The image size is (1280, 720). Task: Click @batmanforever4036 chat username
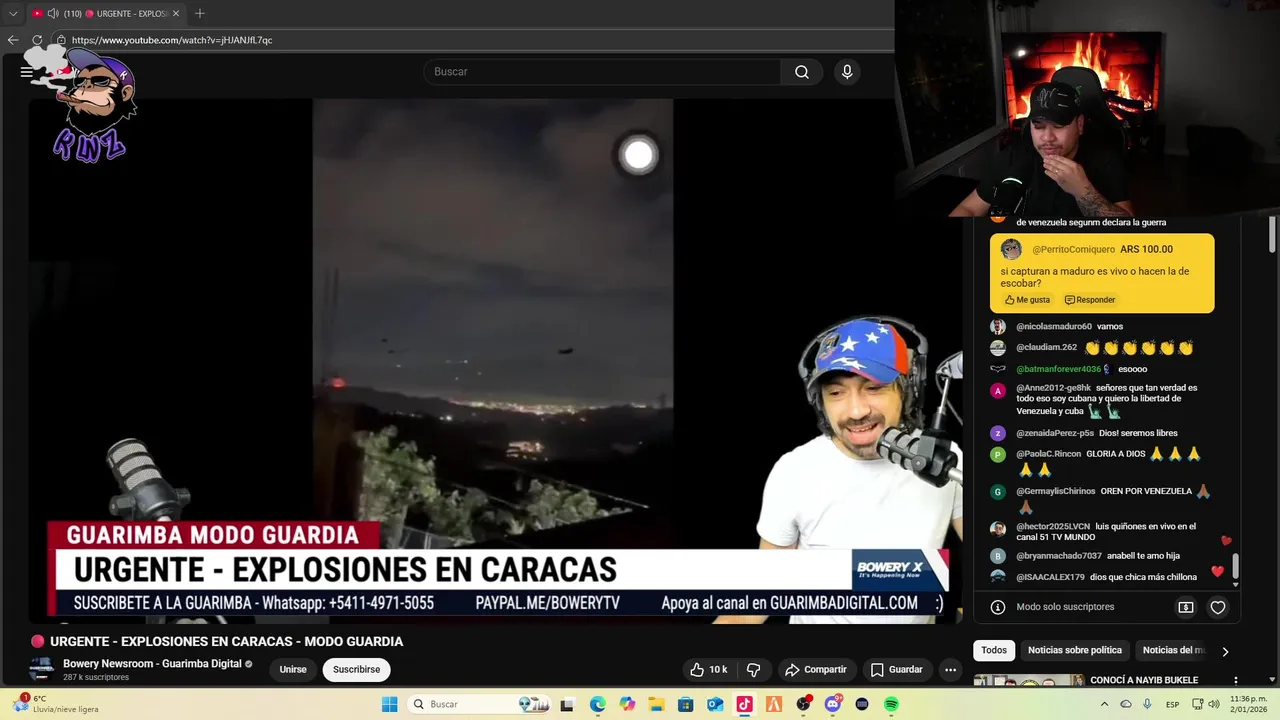(x=1058, y=369)
